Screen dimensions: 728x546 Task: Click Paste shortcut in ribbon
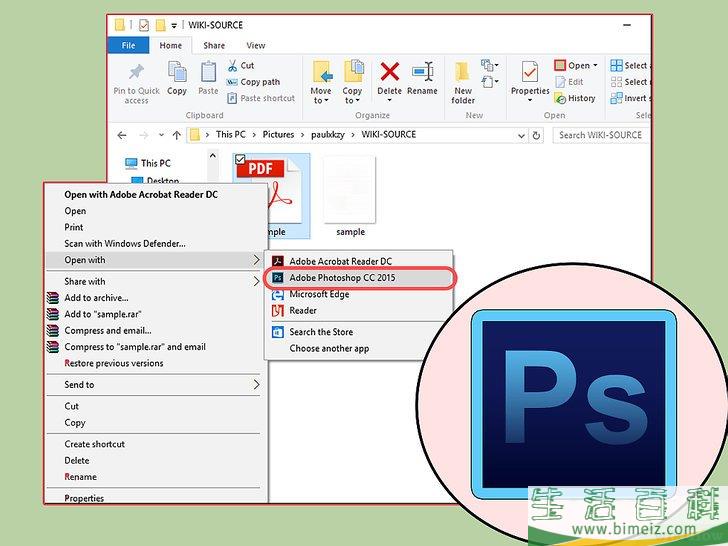pyautogui.click(x=260, y=98)
